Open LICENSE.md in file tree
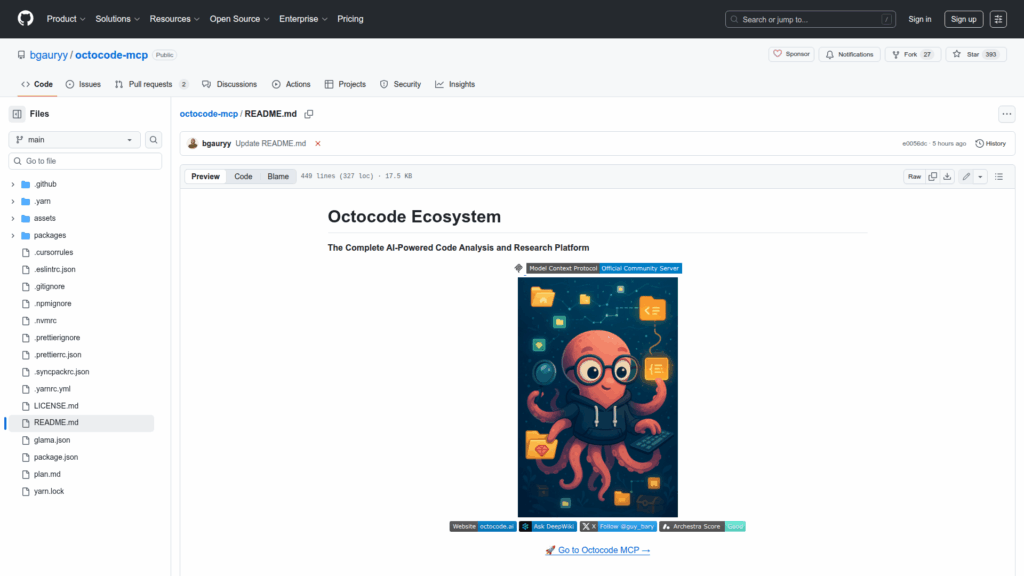Image resolution: width=1024 pixels, height=576 pixels. (56, 406)
